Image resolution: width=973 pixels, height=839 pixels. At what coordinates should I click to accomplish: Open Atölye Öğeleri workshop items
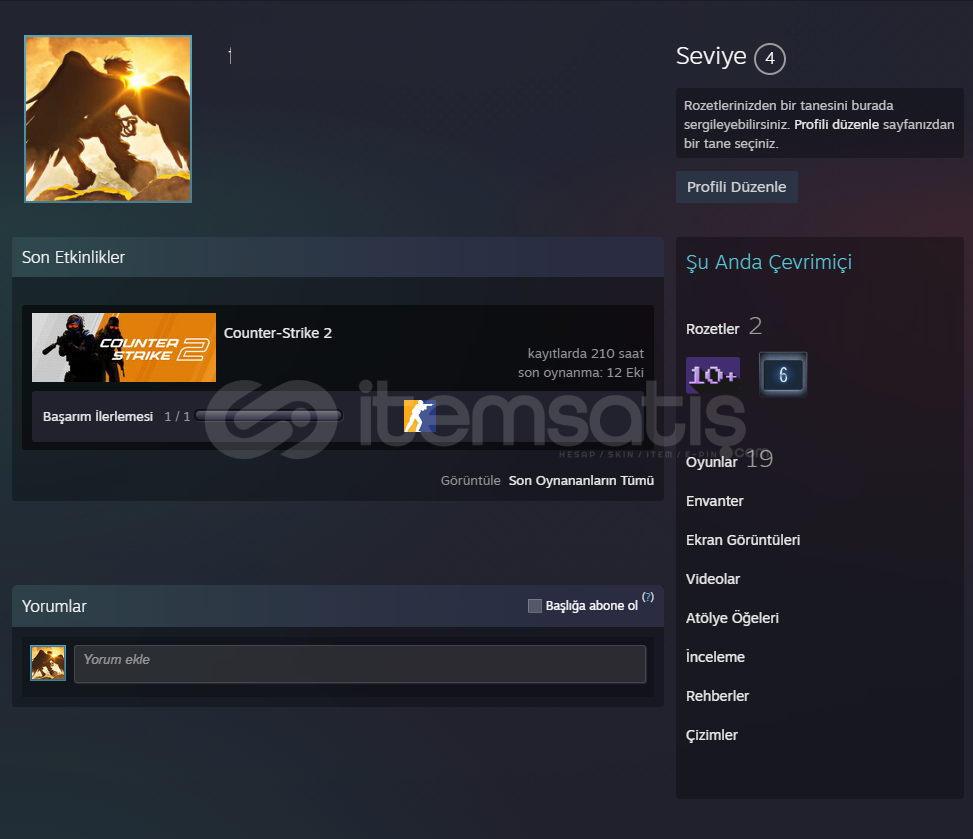tap(732, 618)
